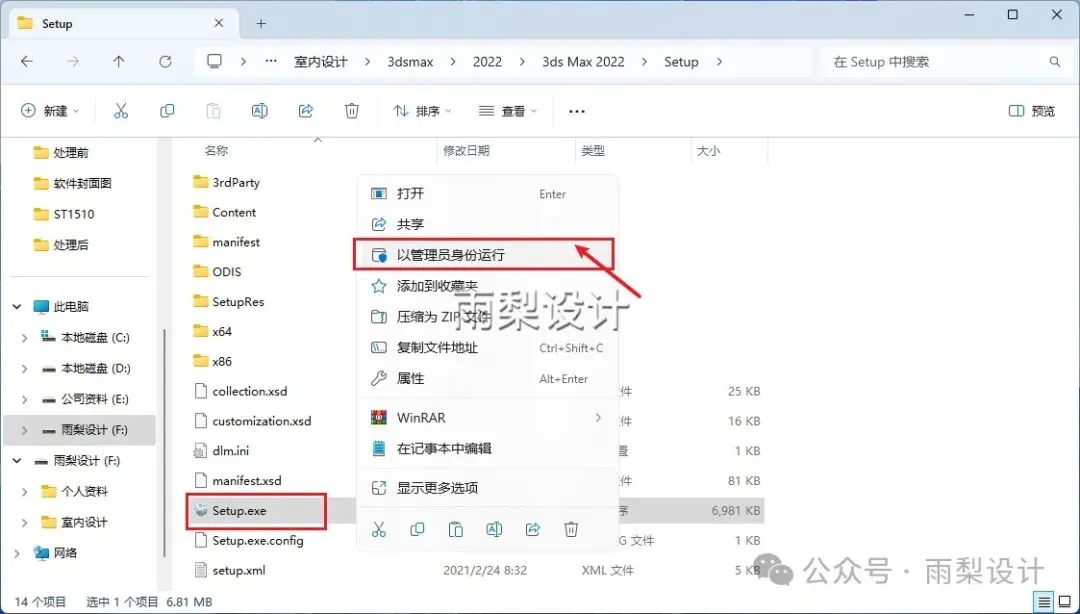The width and height of the screenshot is (1080, 614).
Task: Close the Setup tab
Action: point(218,23)
